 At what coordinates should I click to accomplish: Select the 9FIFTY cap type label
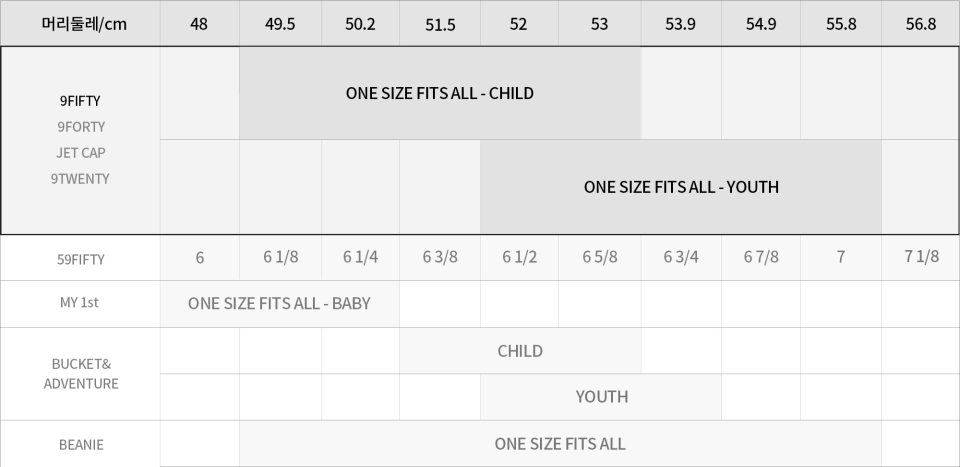pyautogui.click(x=80, y=101)
